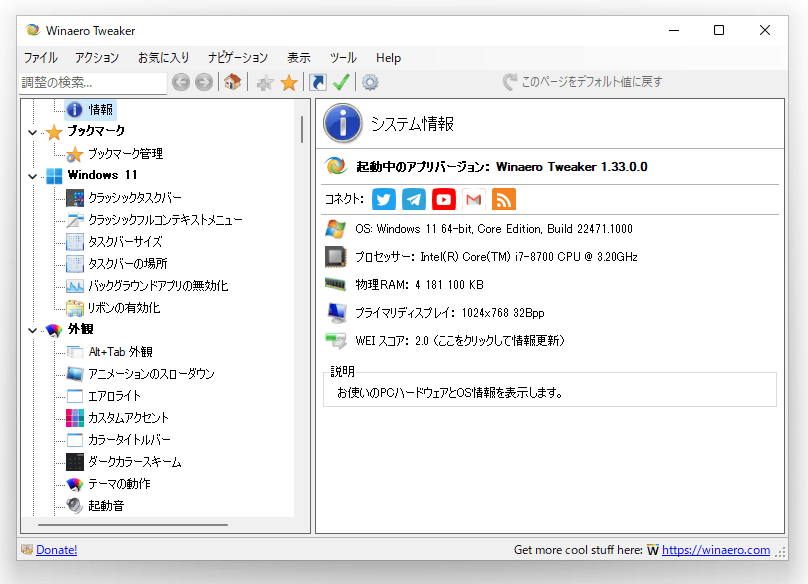The width and height of the screenshot is (808, 584).
Task: Click WEI スコア text to refresh the score
Action: pos(460,341)
